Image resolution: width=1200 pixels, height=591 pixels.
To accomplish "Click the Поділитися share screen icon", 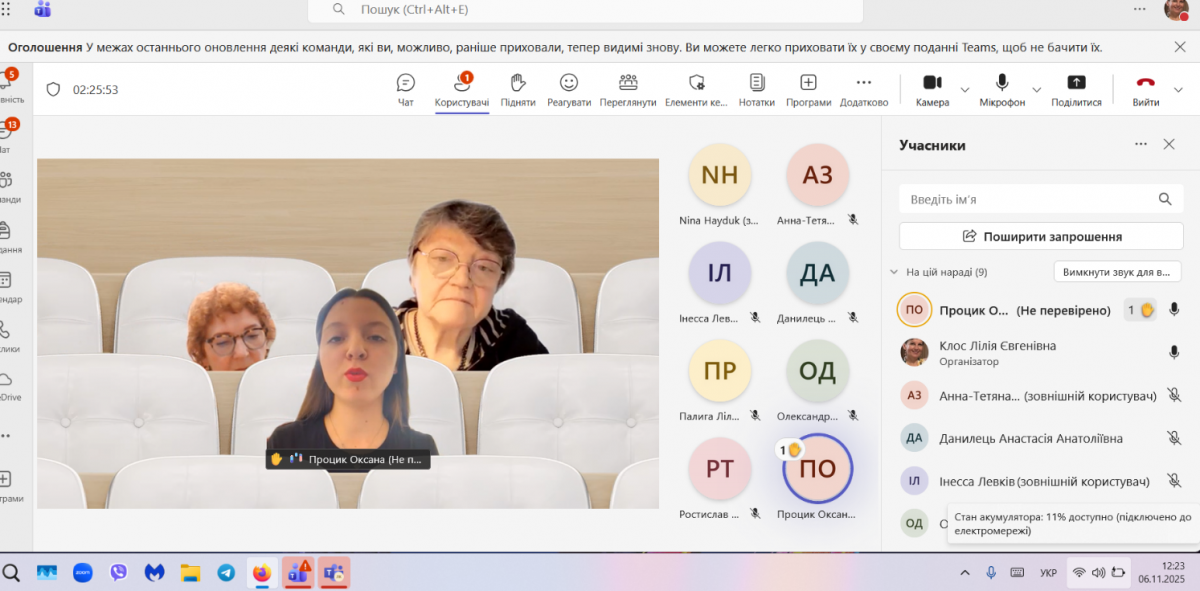I will (1076, 89).
